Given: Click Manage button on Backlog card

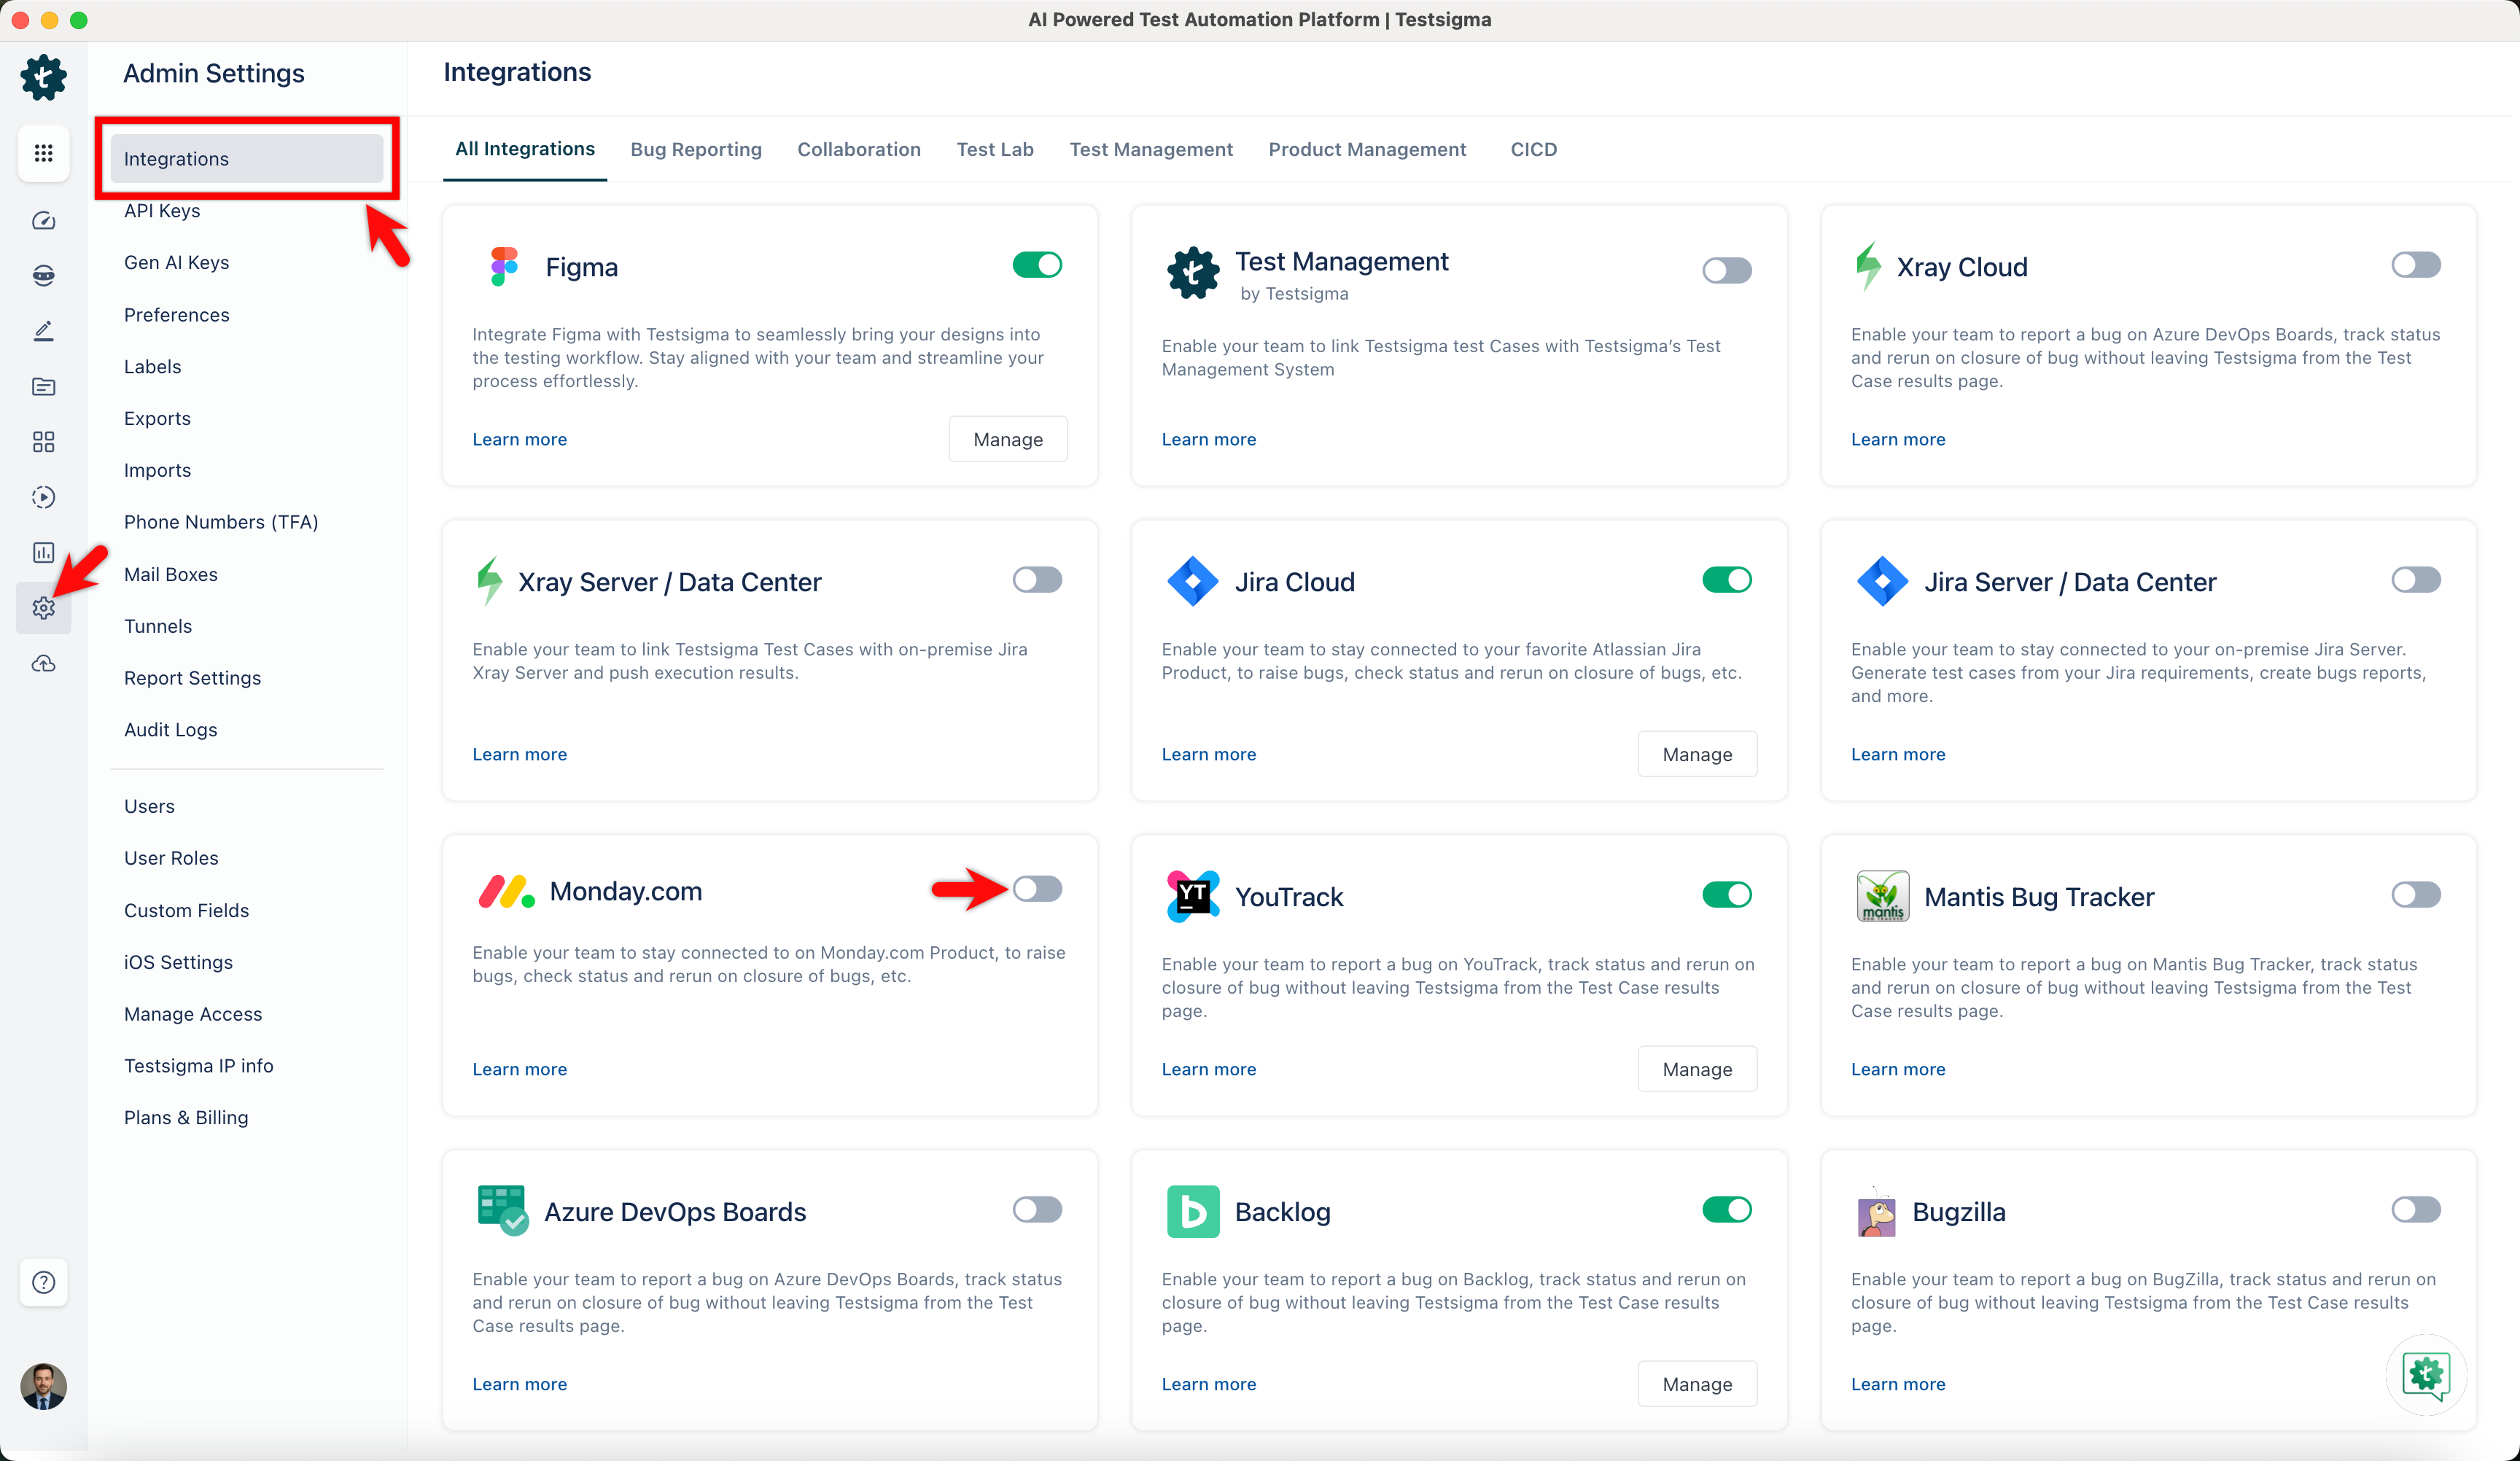Looking at the screenshot, I should click(x=1697, y=1384).
